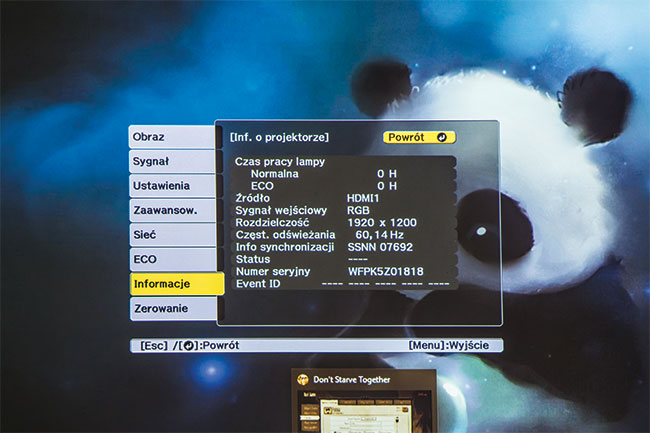Switch to the Ustawienia menu tab

point(170,186)
